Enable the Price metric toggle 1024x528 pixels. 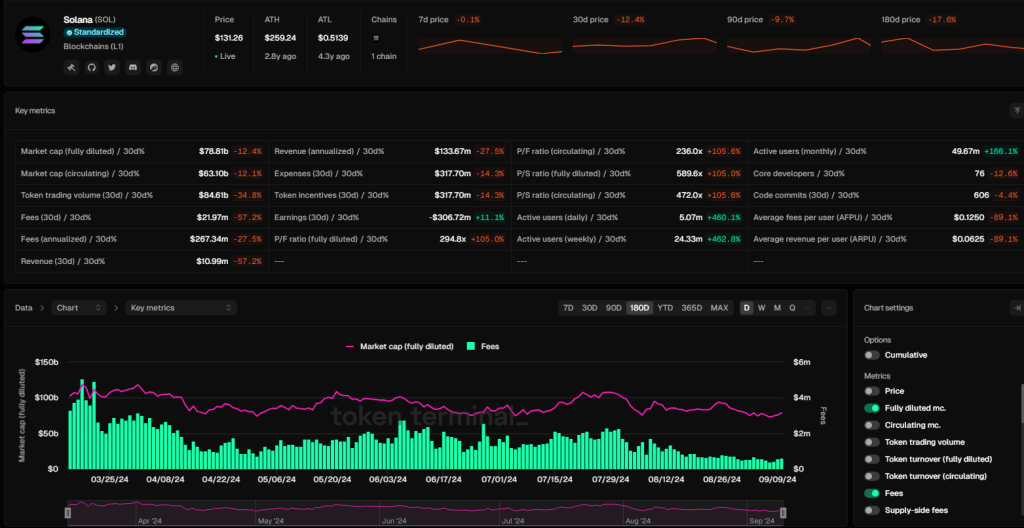pos(873,391)
